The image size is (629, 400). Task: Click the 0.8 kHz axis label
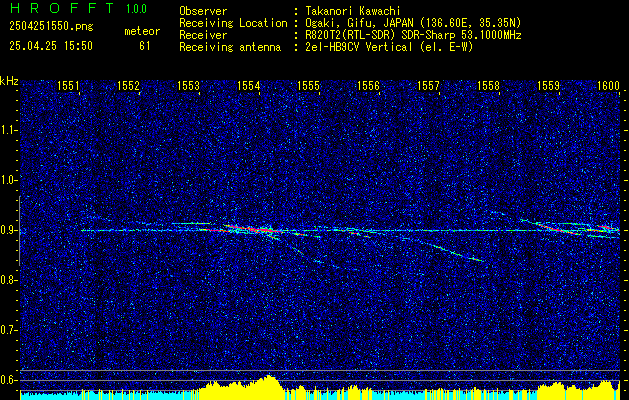tap(7, 280)
